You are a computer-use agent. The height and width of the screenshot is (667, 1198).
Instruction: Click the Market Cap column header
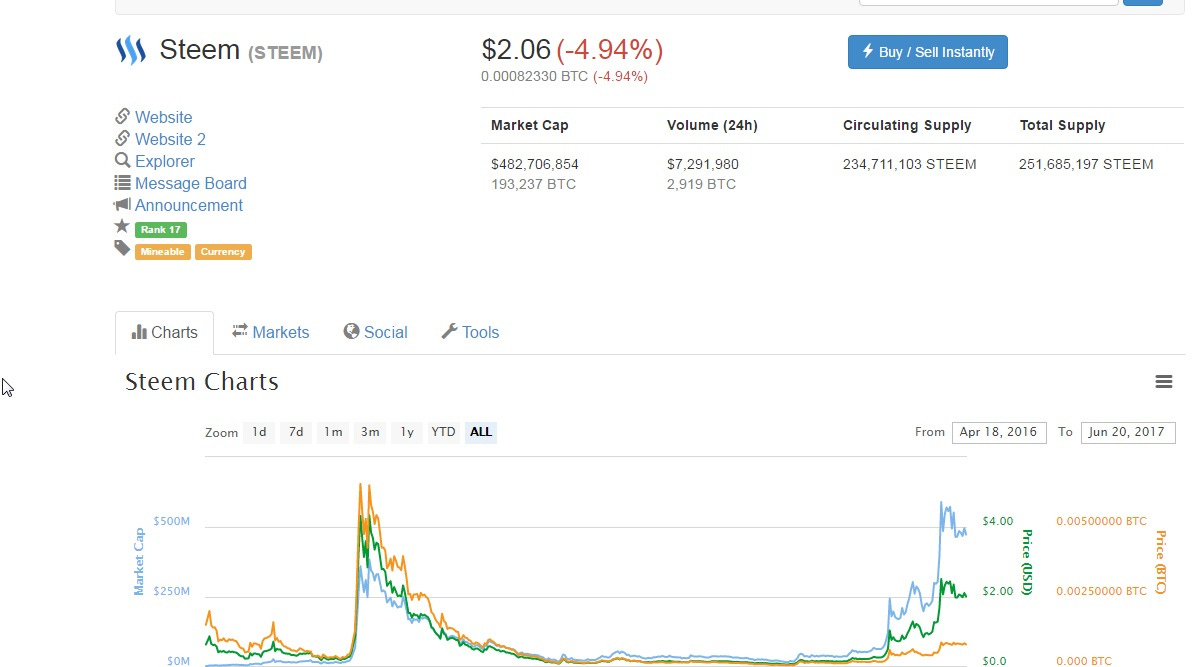[529, 125]
